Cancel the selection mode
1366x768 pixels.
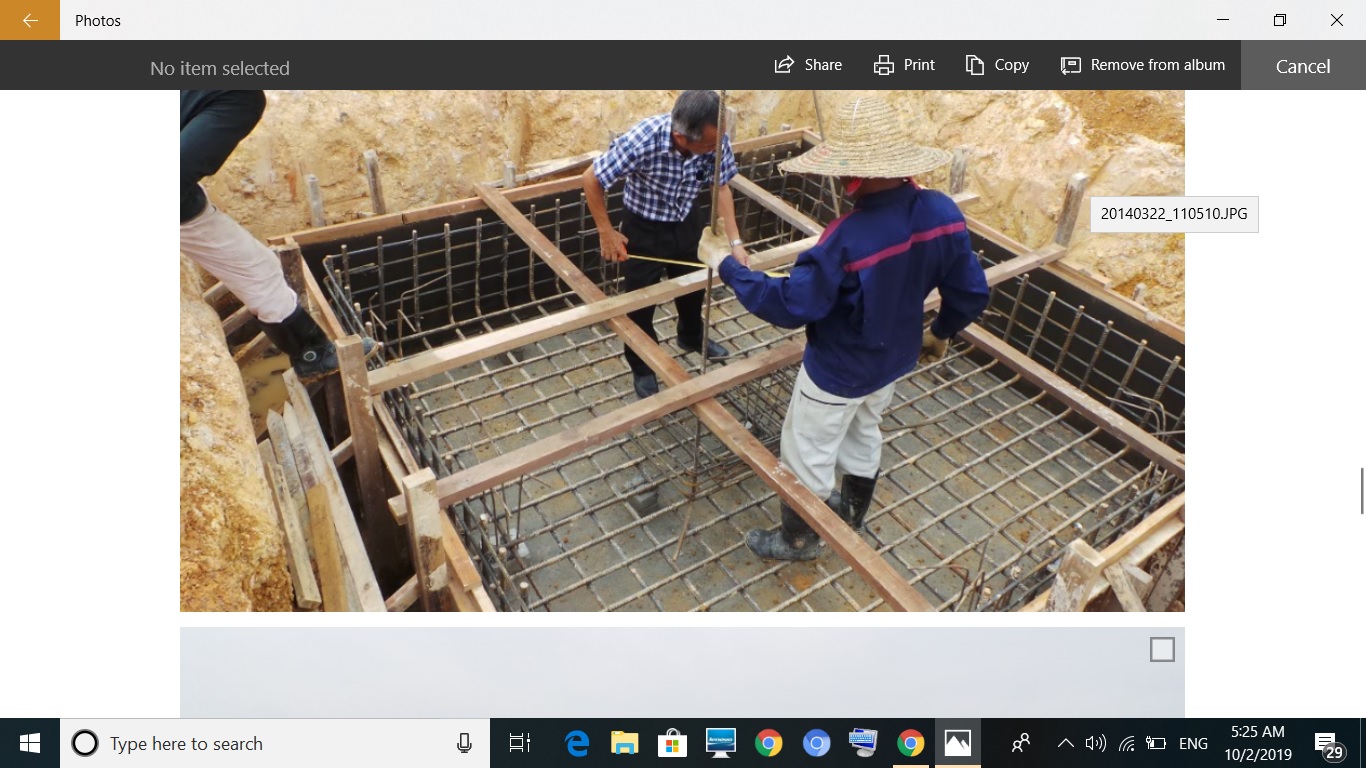pyautogui.click(x=1303, y=66)
